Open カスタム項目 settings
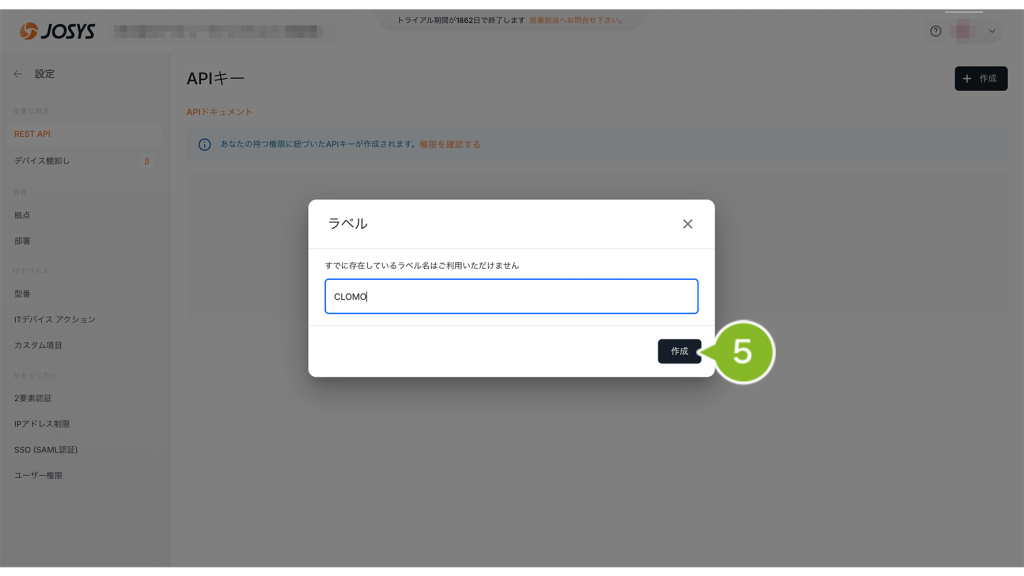Viewport: 1024px width, 576px height. click(38, 346)
